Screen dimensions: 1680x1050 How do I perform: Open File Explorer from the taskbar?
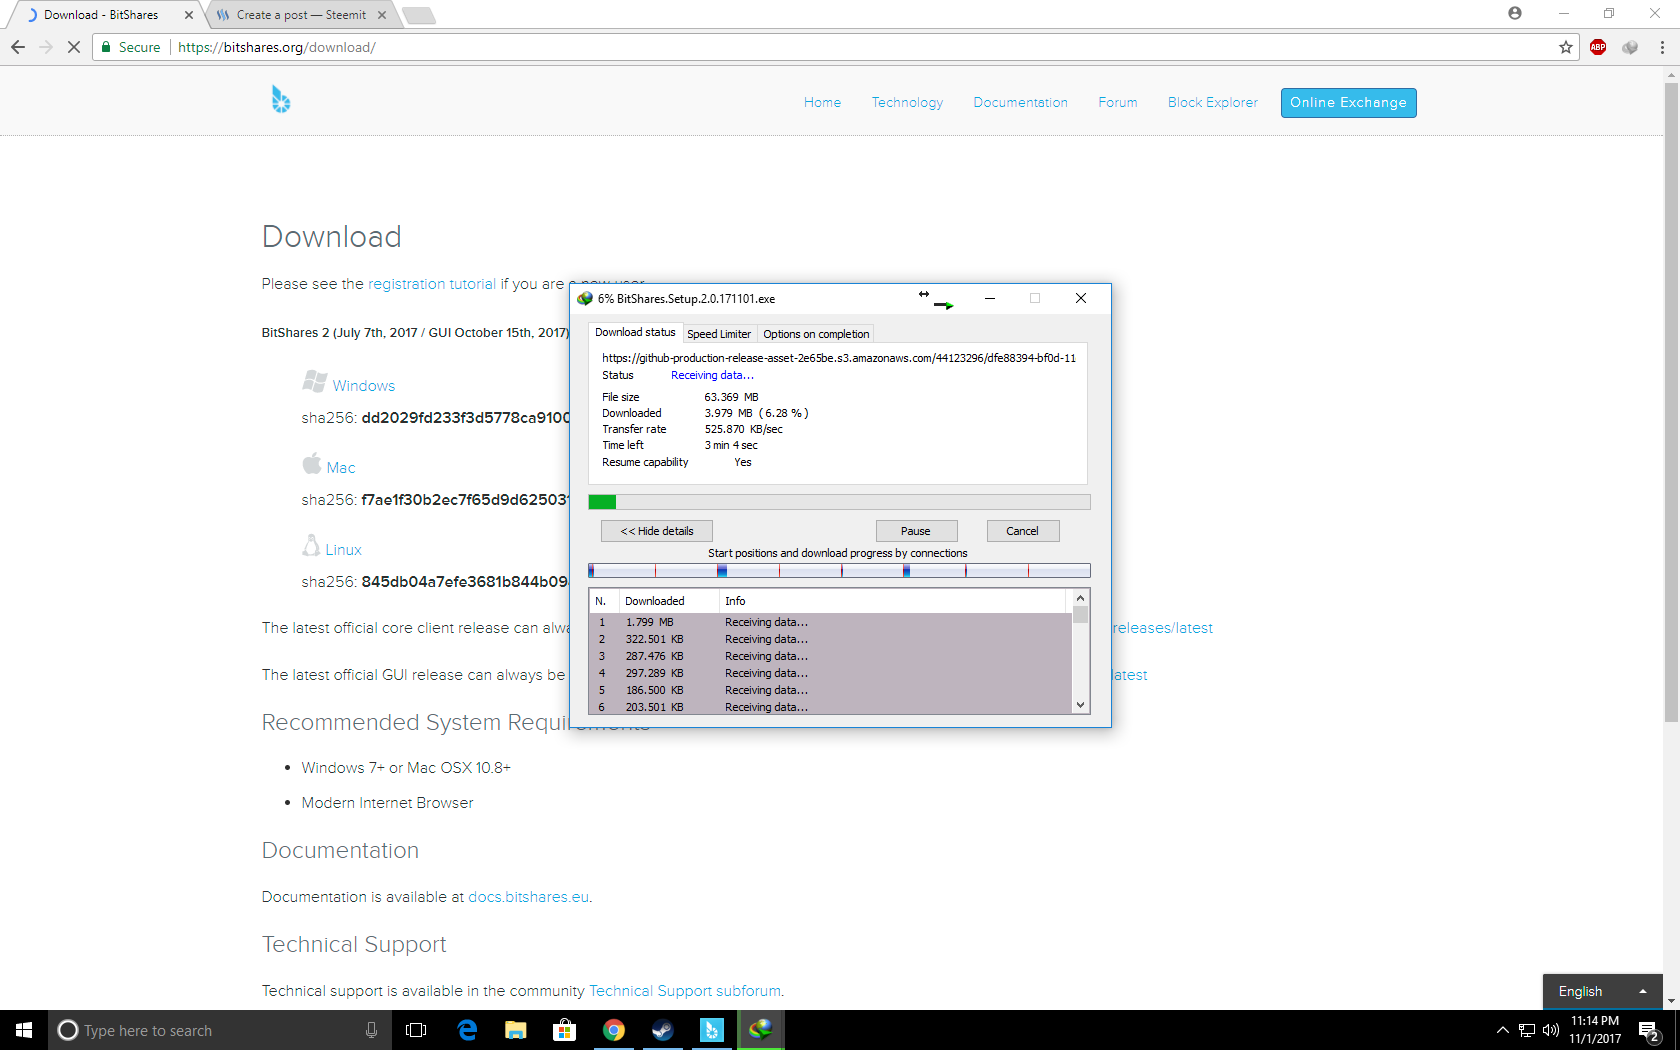516,1030
